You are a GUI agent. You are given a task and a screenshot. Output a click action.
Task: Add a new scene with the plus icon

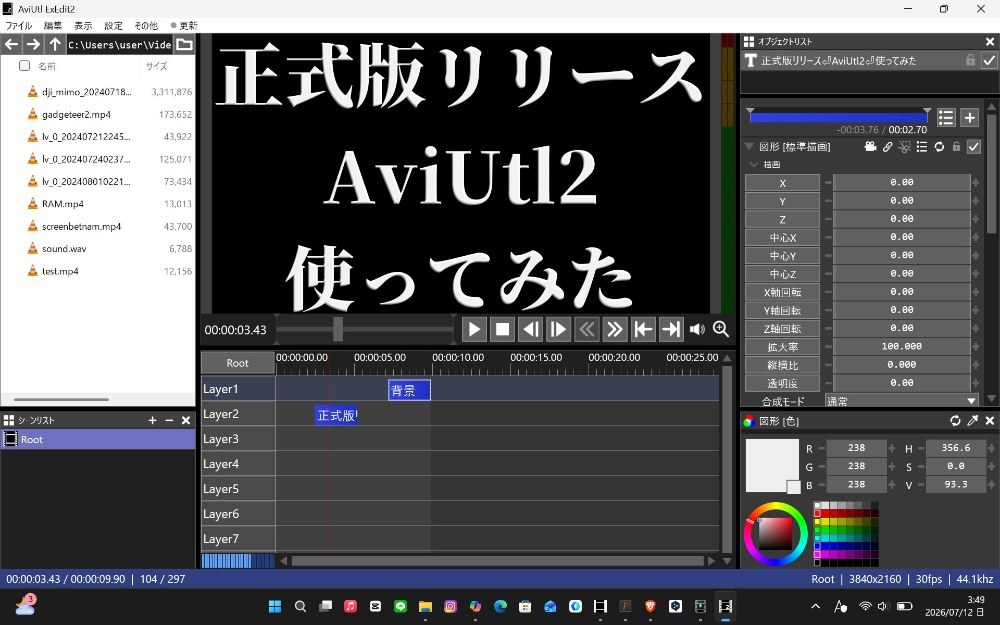(152, 420)
